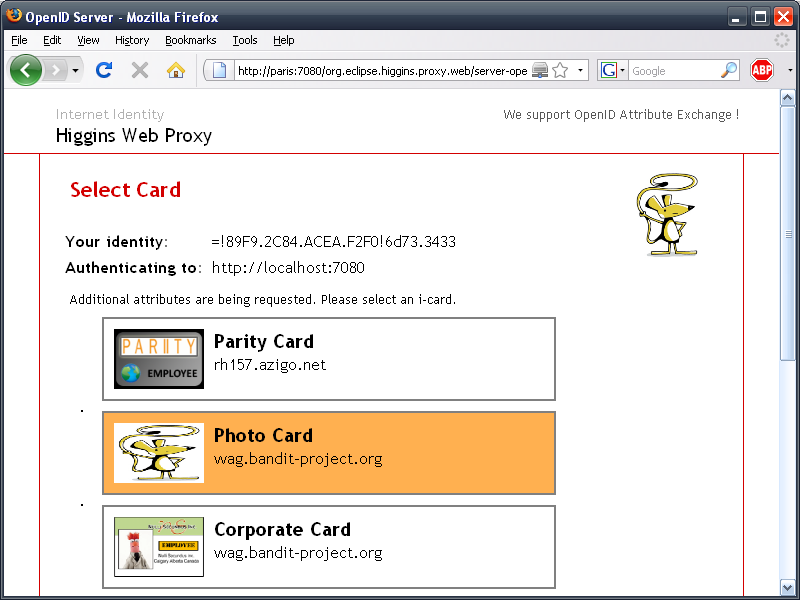Reload the page with the blue Reload icon

tap(104, 70)
